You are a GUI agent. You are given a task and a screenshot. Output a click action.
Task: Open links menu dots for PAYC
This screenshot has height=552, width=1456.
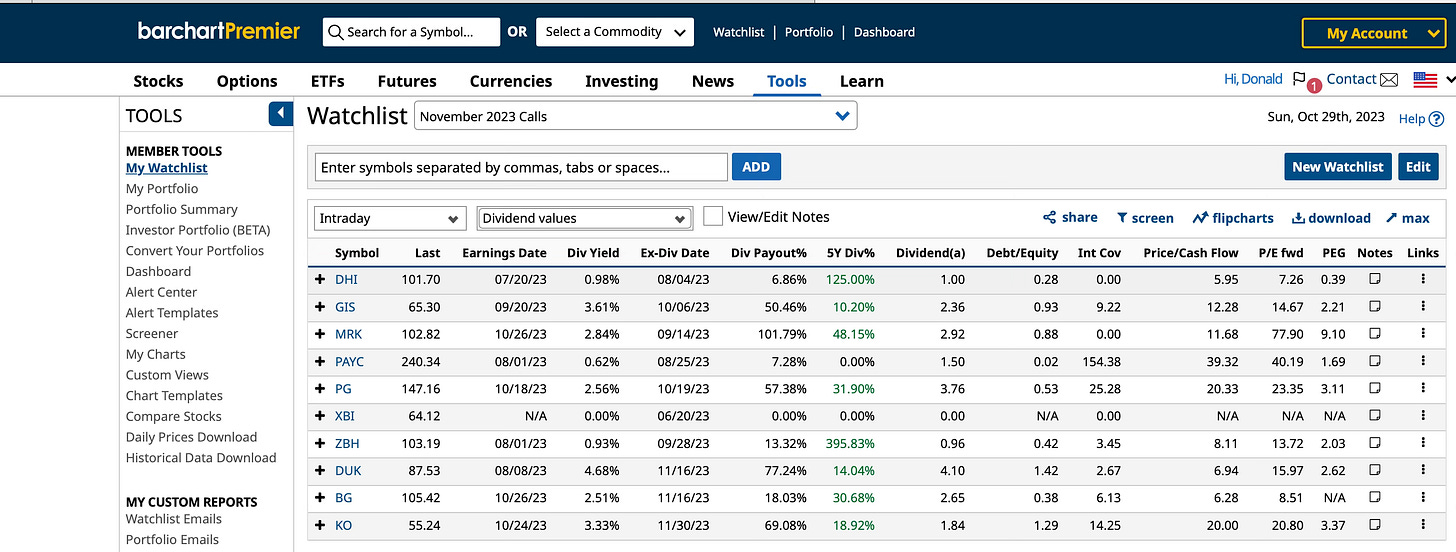point(1422,361)
